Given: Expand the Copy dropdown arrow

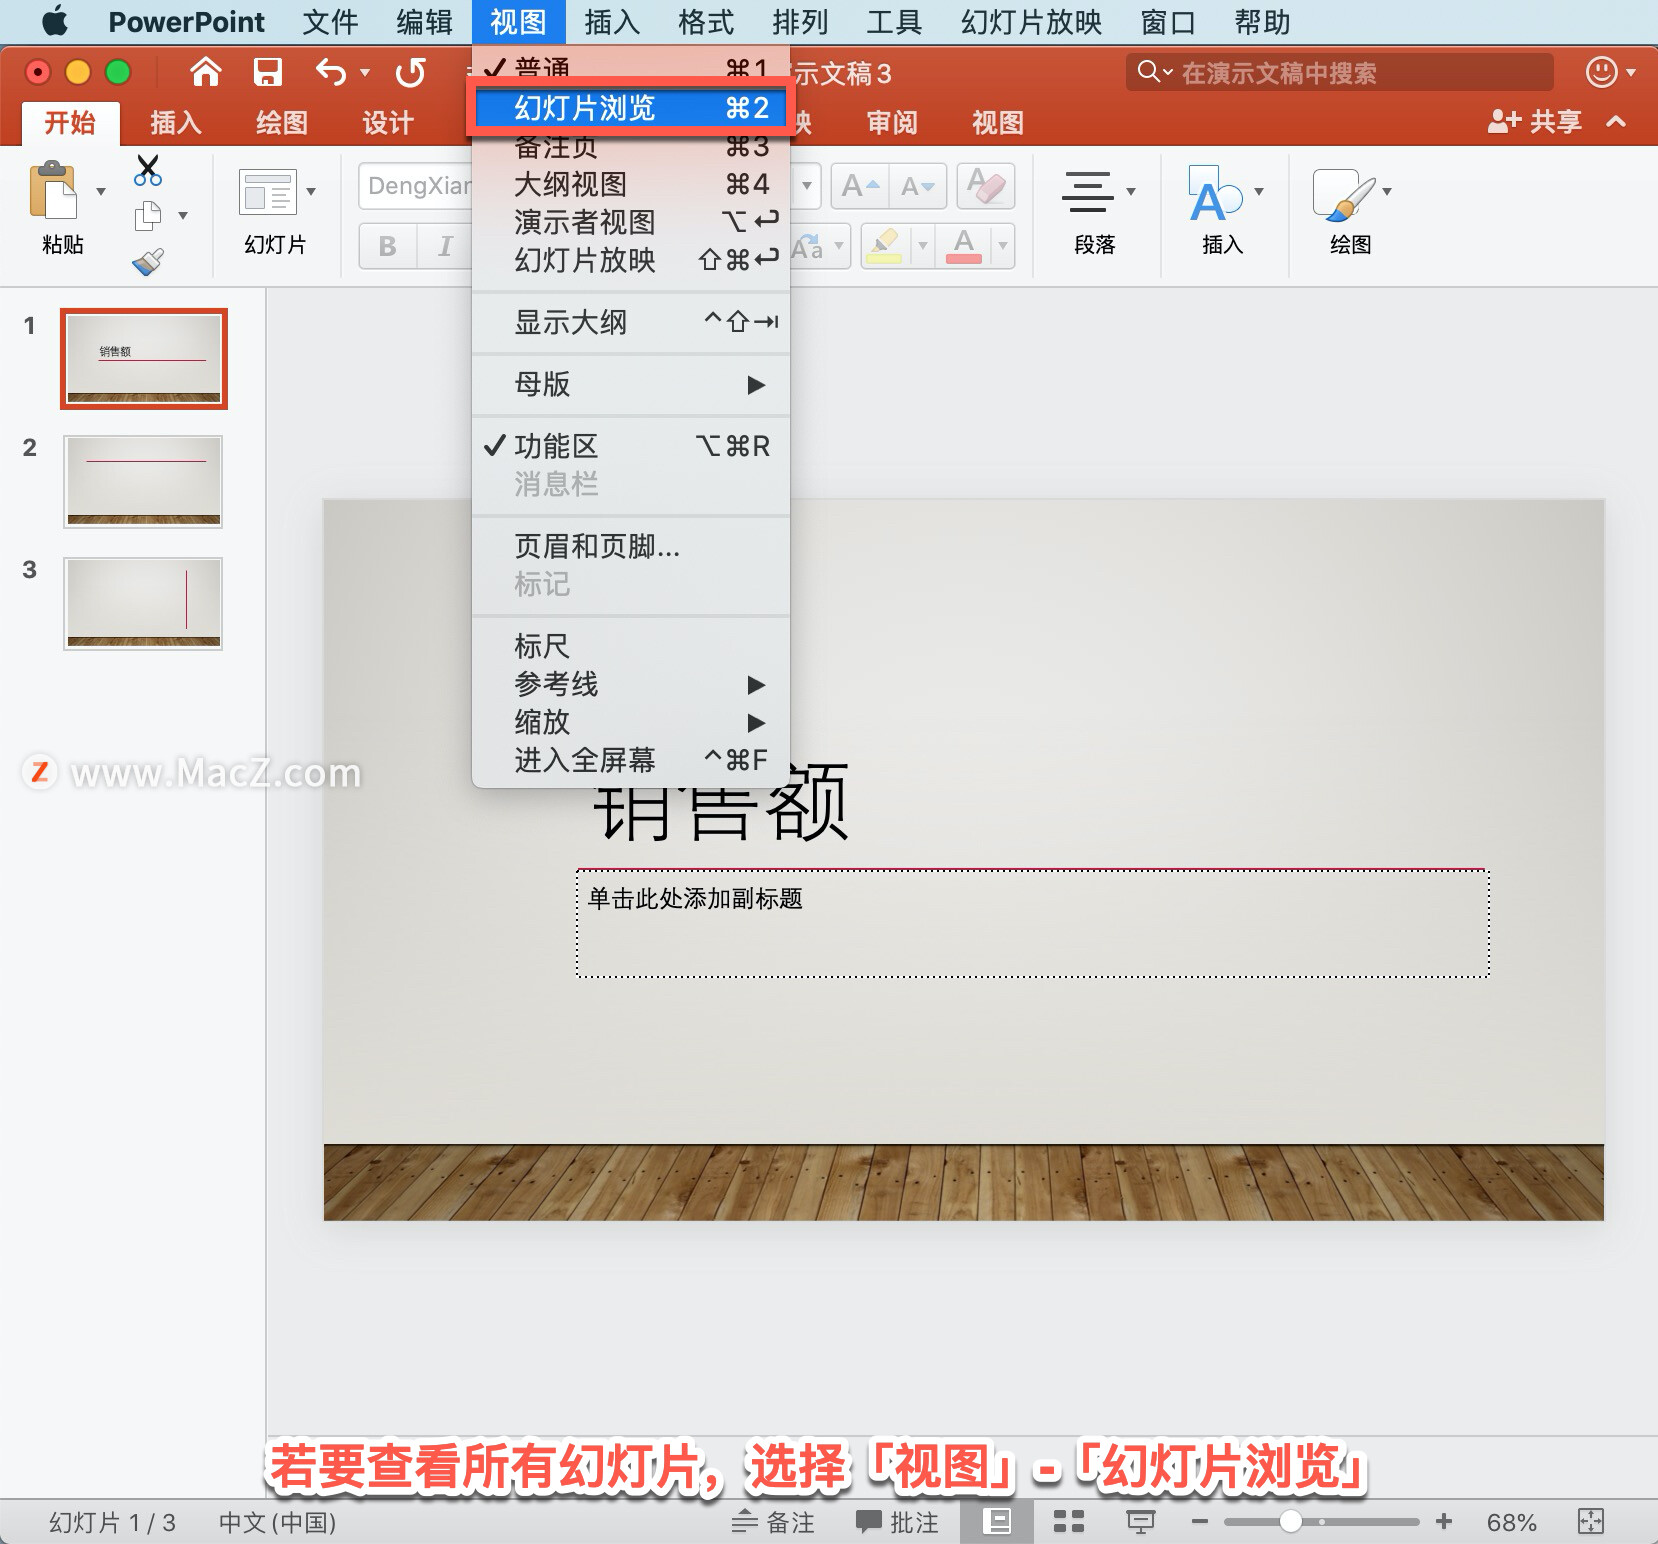Looking at the screenshot, I should click(182, 215).
